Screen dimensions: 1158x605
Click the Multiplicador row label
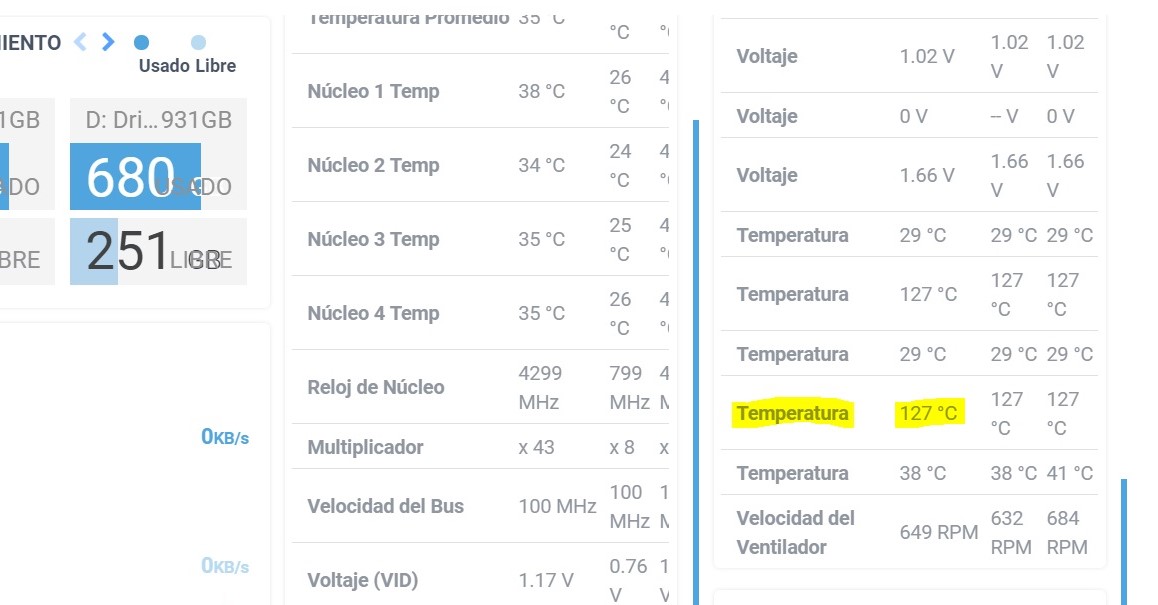(365, 447)
